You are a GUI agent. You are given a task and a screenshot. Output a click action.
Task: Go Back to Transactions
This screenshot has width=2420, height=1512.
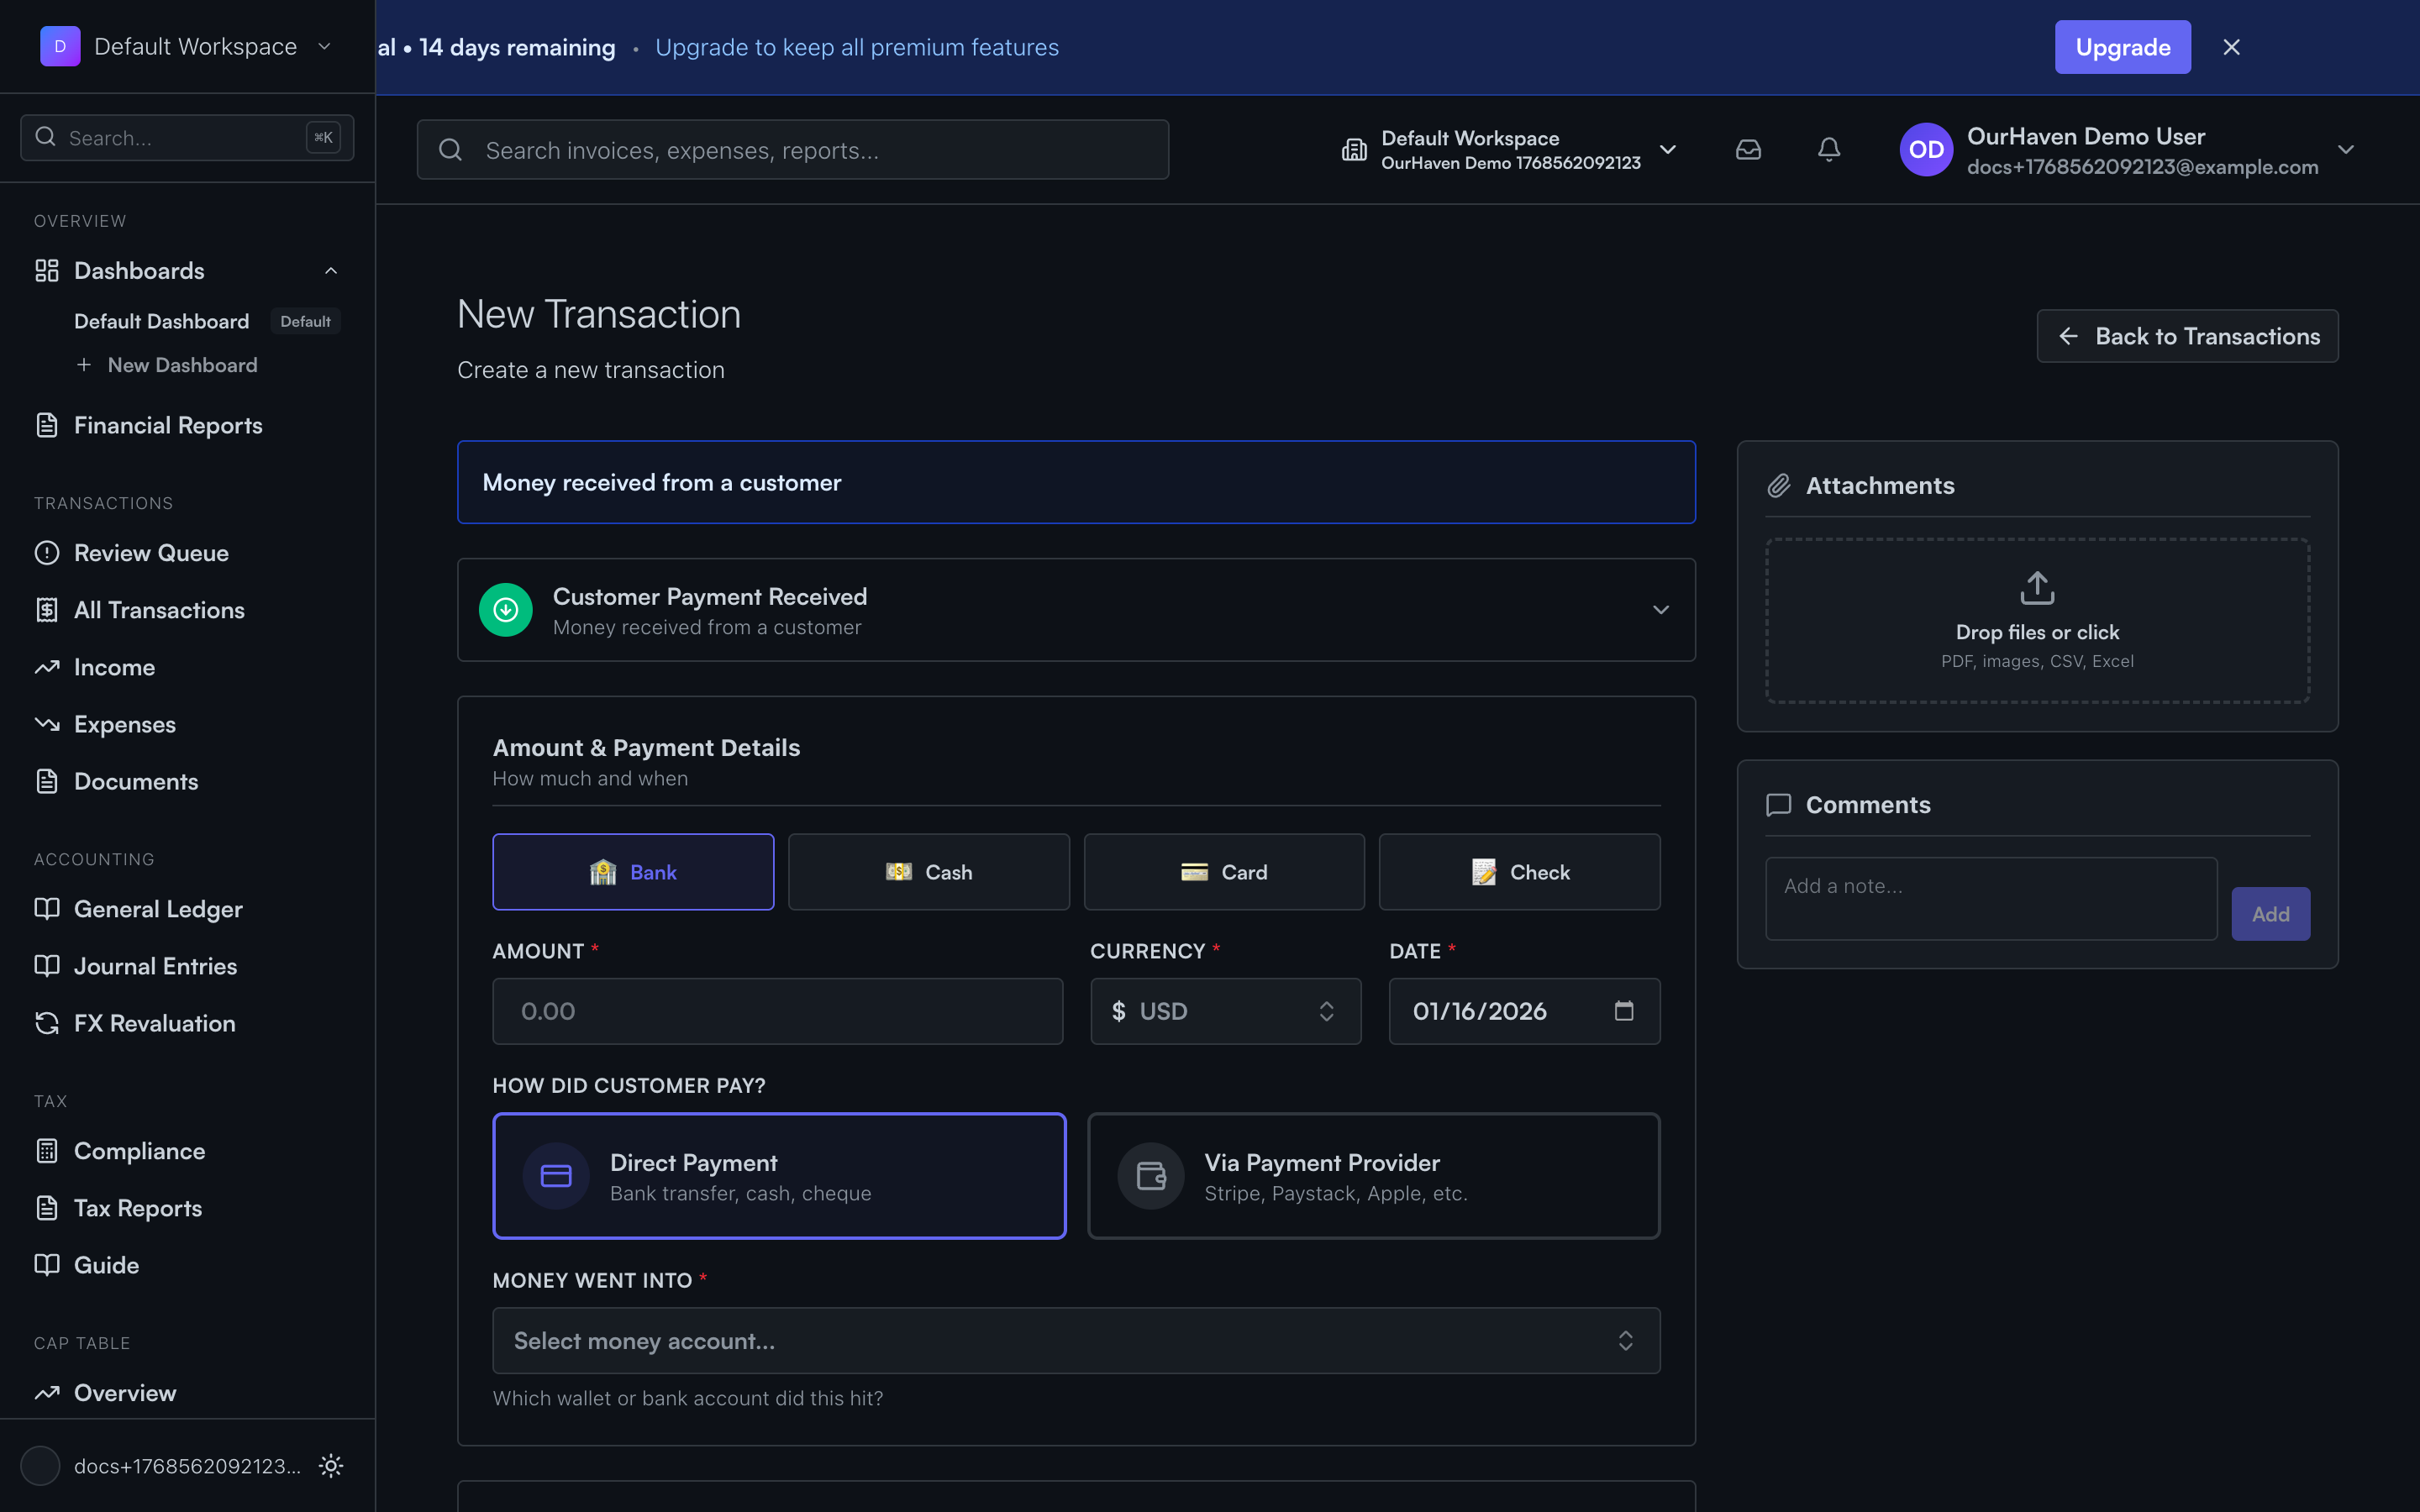pos(2187,336)
